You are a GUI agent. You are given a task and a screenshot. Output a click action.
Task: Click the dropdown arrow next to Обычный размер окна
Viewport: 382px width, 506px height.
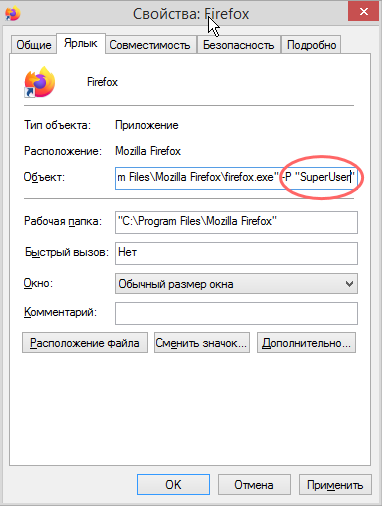click(x=349, y=284)
